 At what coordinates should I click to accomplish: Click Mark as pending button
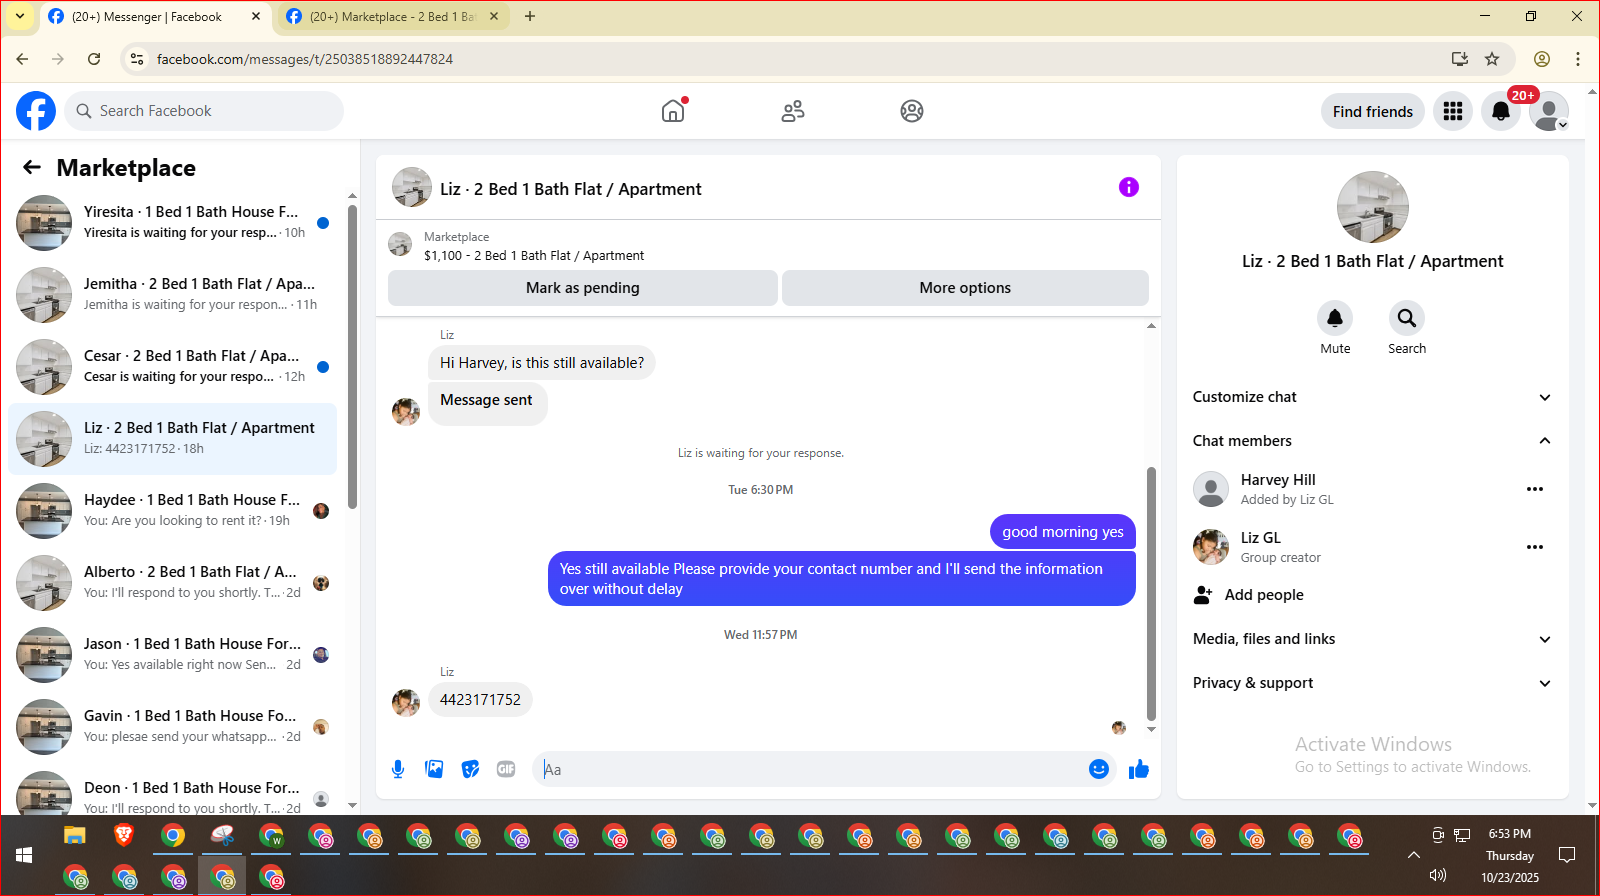coord(583,288)
